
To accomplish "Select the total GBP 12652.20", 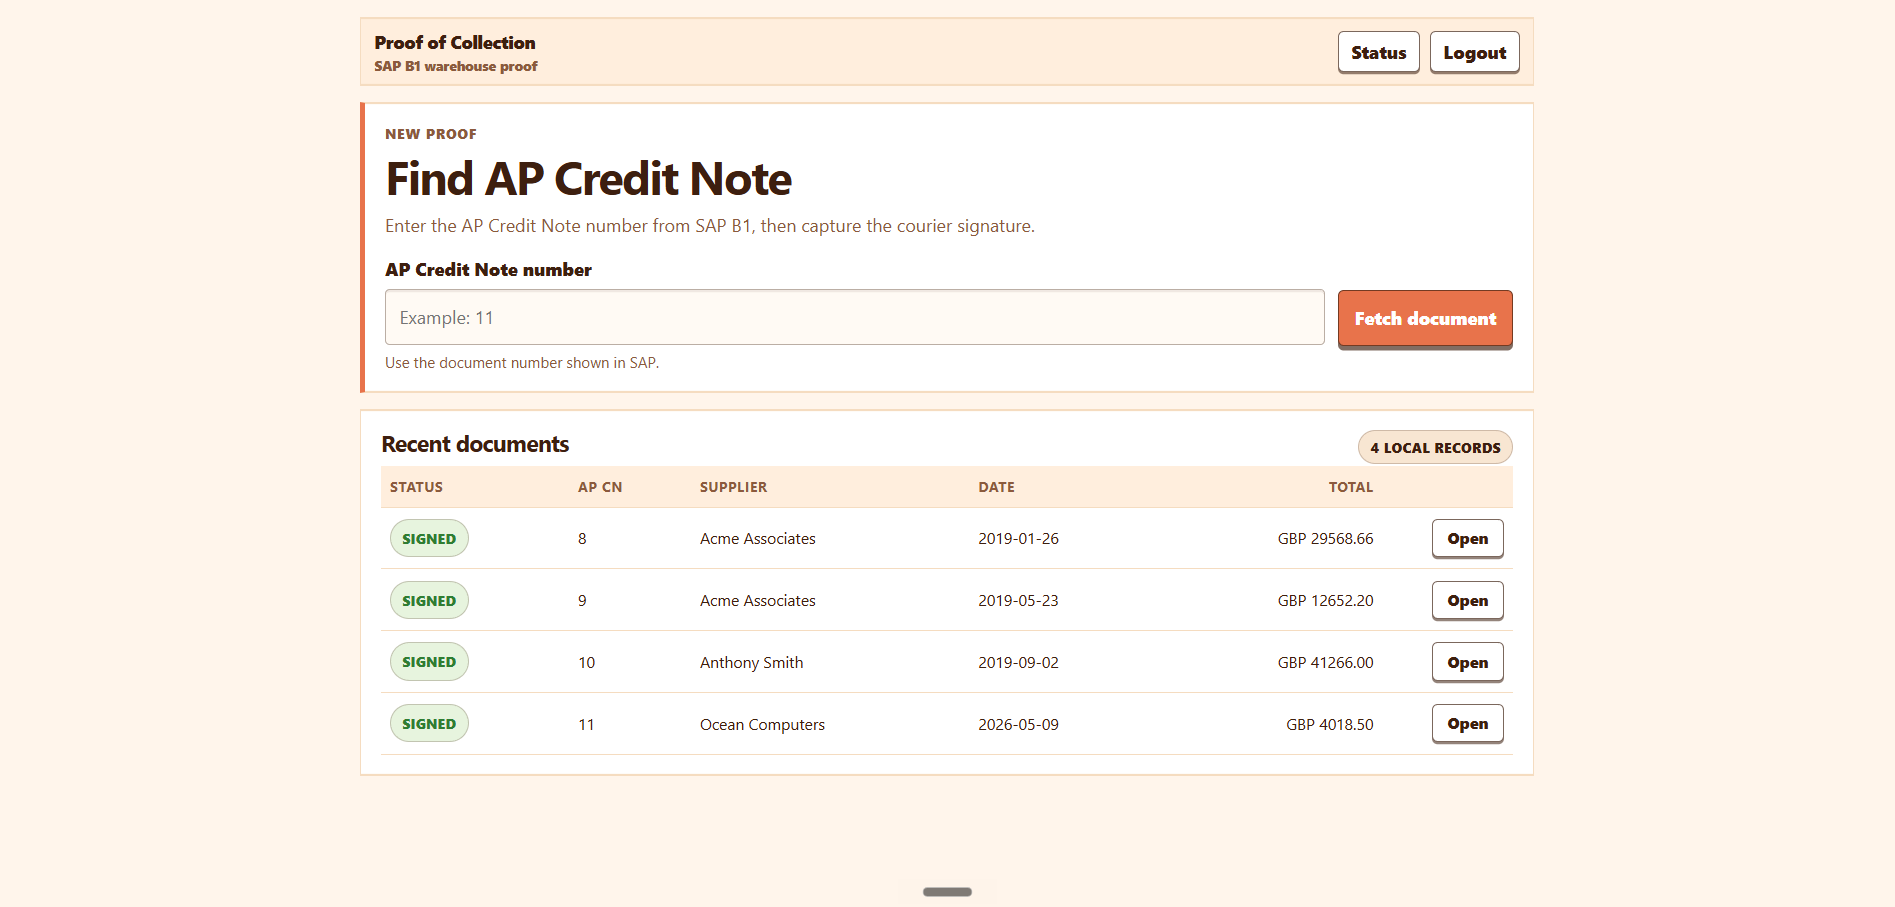I will tap(1325, 601).
